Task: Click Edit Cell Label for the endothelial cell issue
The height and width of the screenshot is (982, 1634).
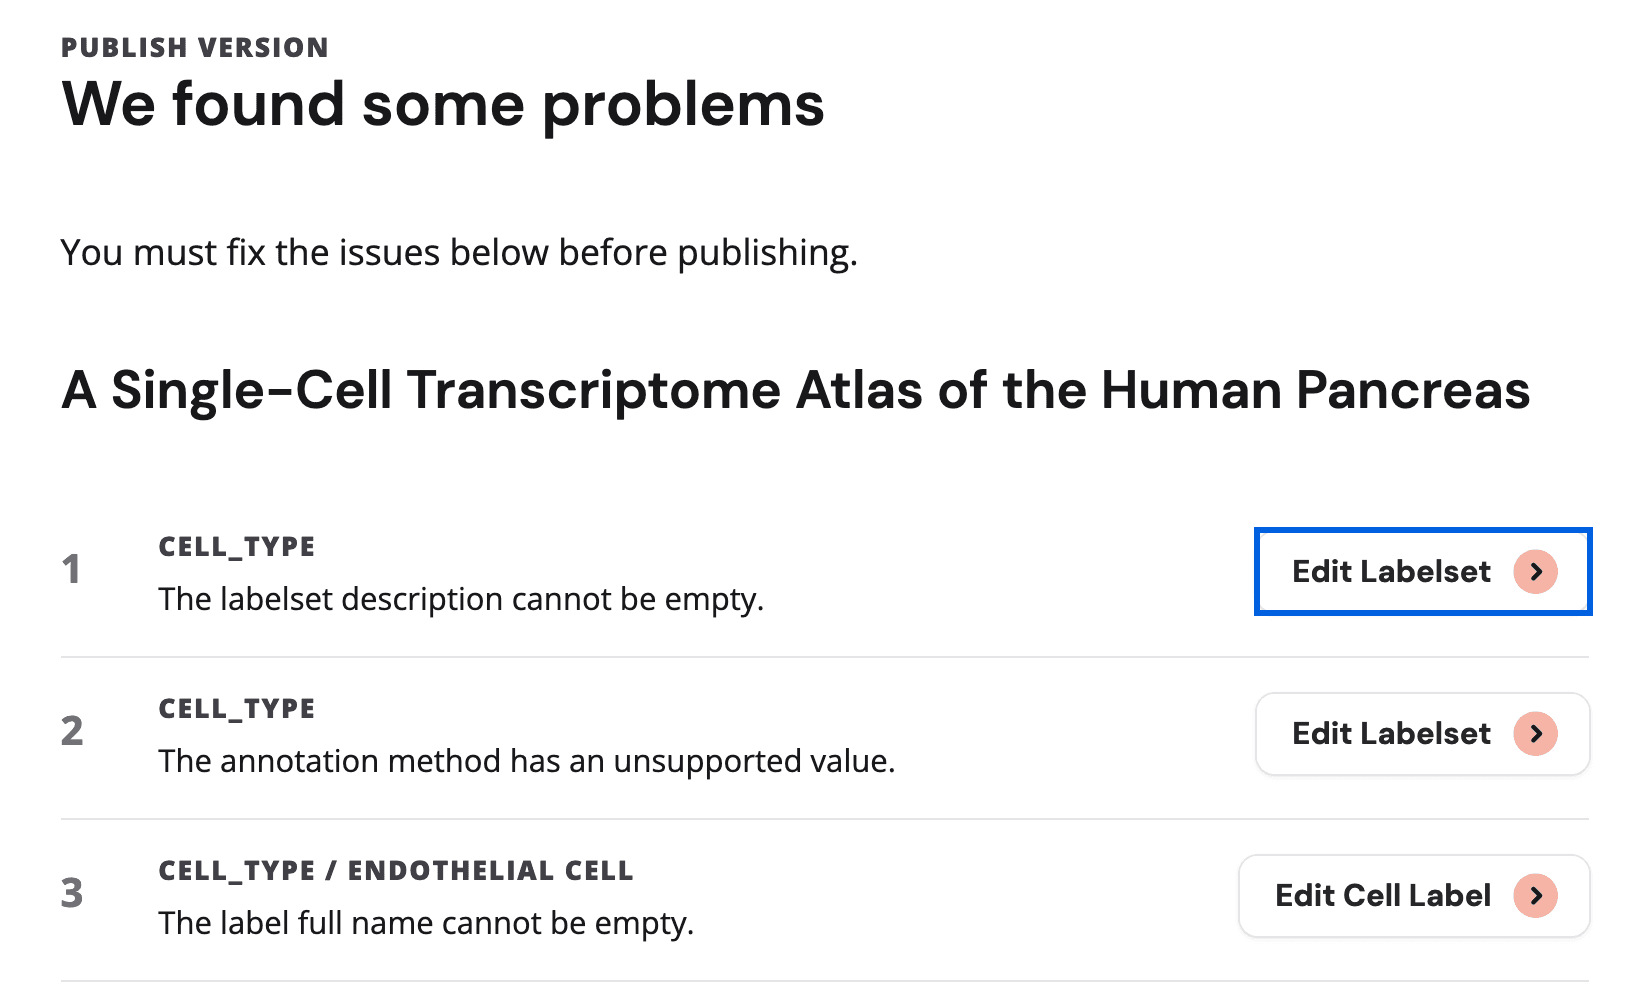Action: point(1413,896)
